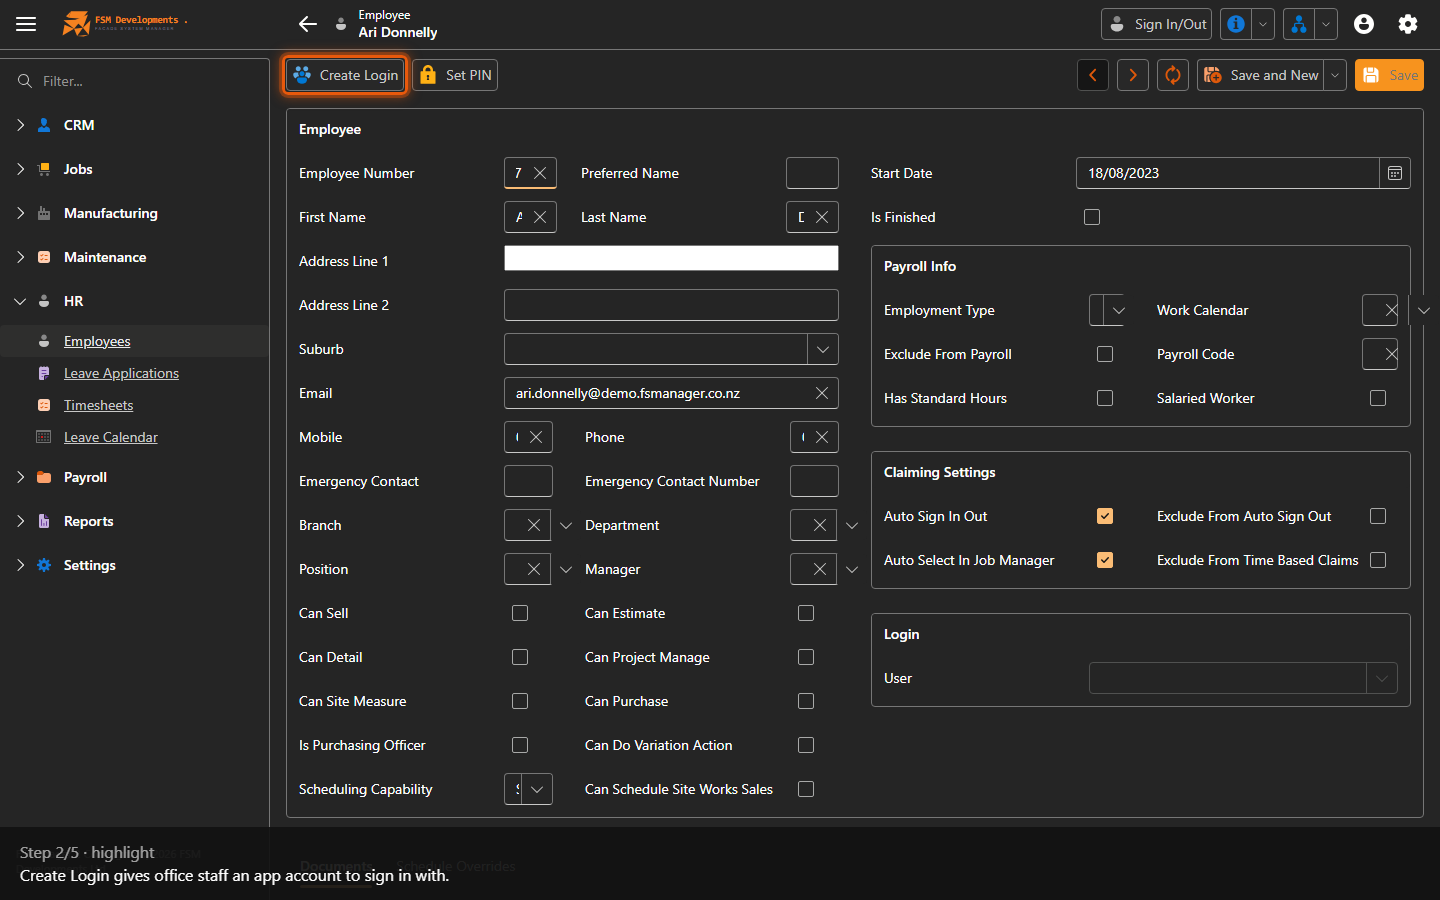Tick the Can Purchase checkbox

(x=806, y=701)
